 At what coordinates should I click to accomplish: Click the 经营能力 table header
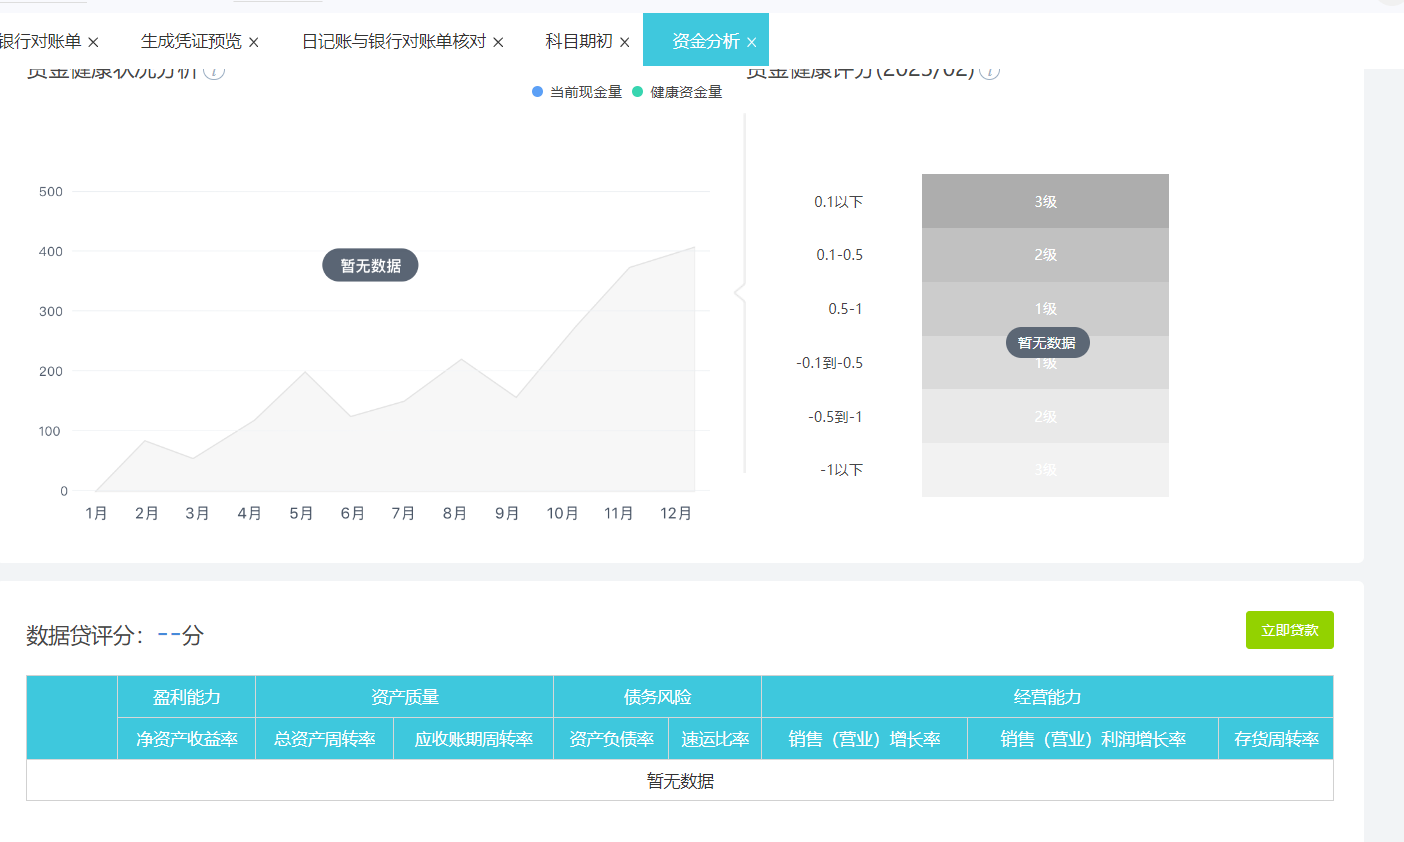1046,696
